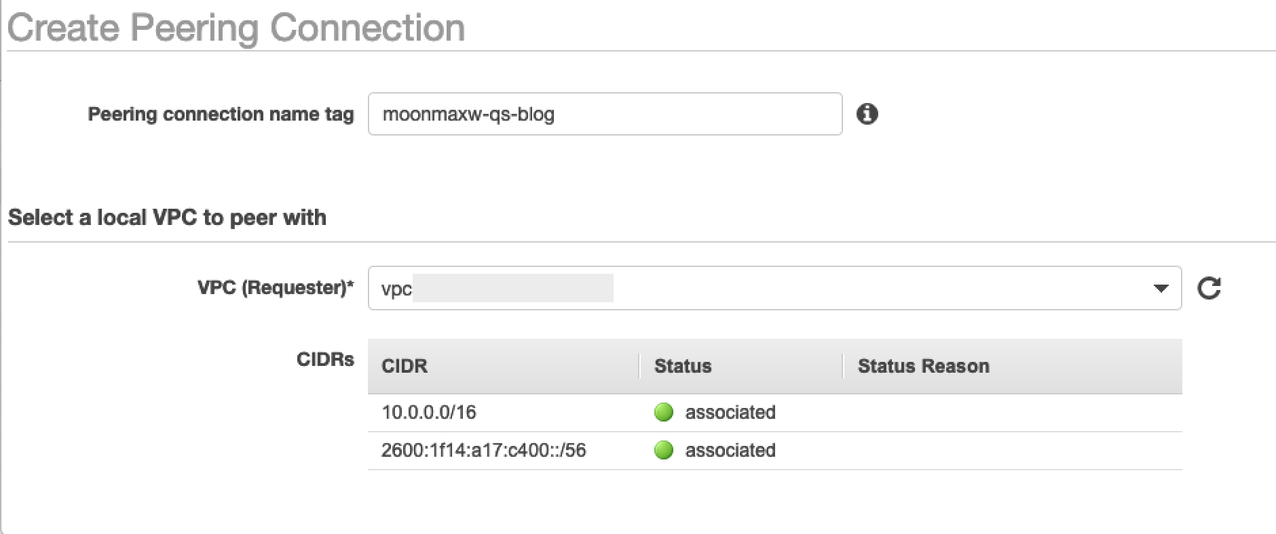Focus the Peering connection name tag input
The height and width of the screenshot is (534, 1276).
[604, 114]
